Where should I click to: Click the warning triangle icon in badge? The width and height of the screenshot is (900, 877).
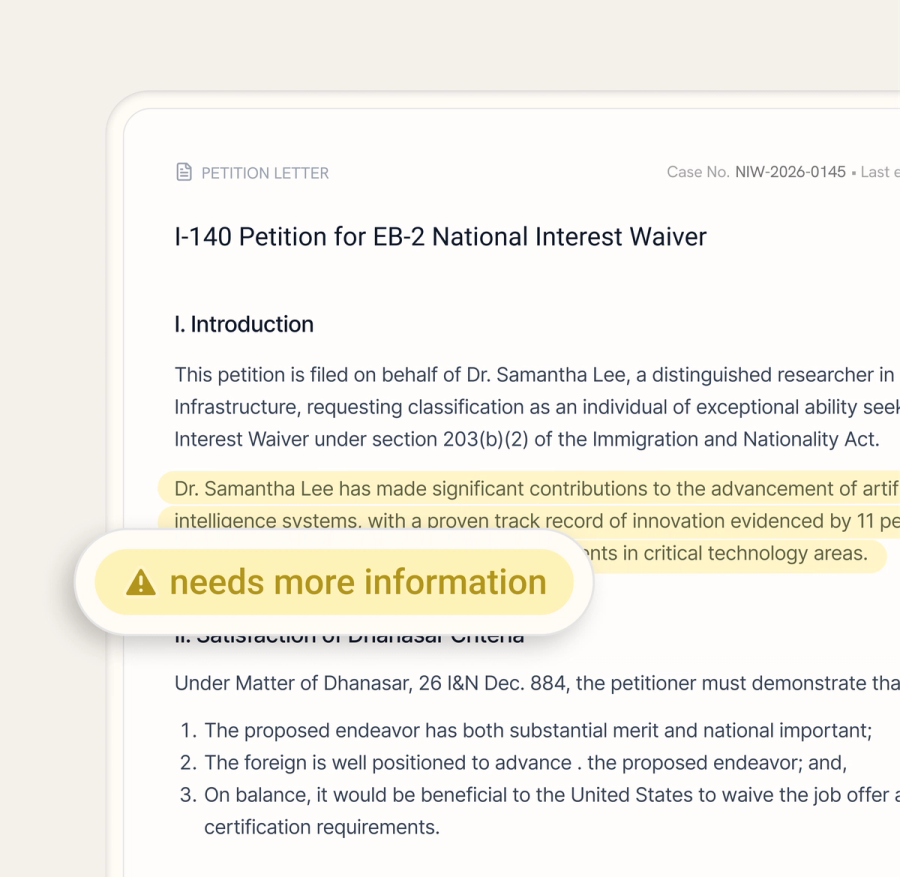pos(141,583)
